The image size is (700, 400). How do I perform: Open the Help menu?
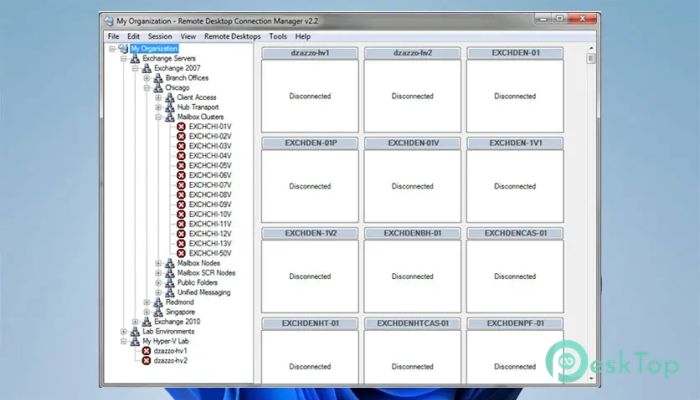pos(303,36)
